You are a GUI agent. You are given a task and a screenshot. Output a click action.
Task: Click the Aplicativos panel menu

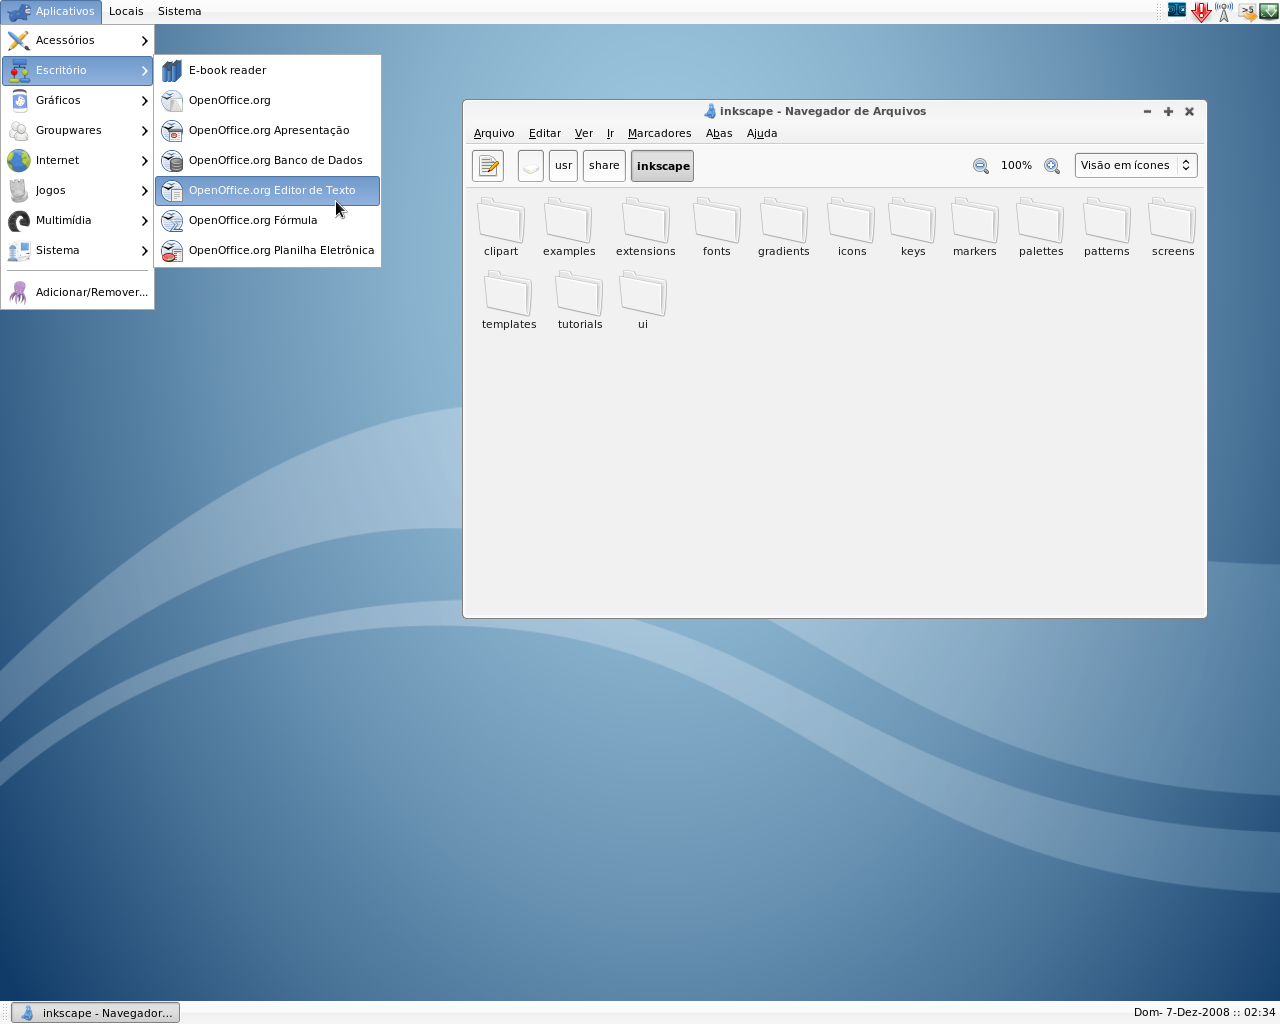(x=52, y=11)
